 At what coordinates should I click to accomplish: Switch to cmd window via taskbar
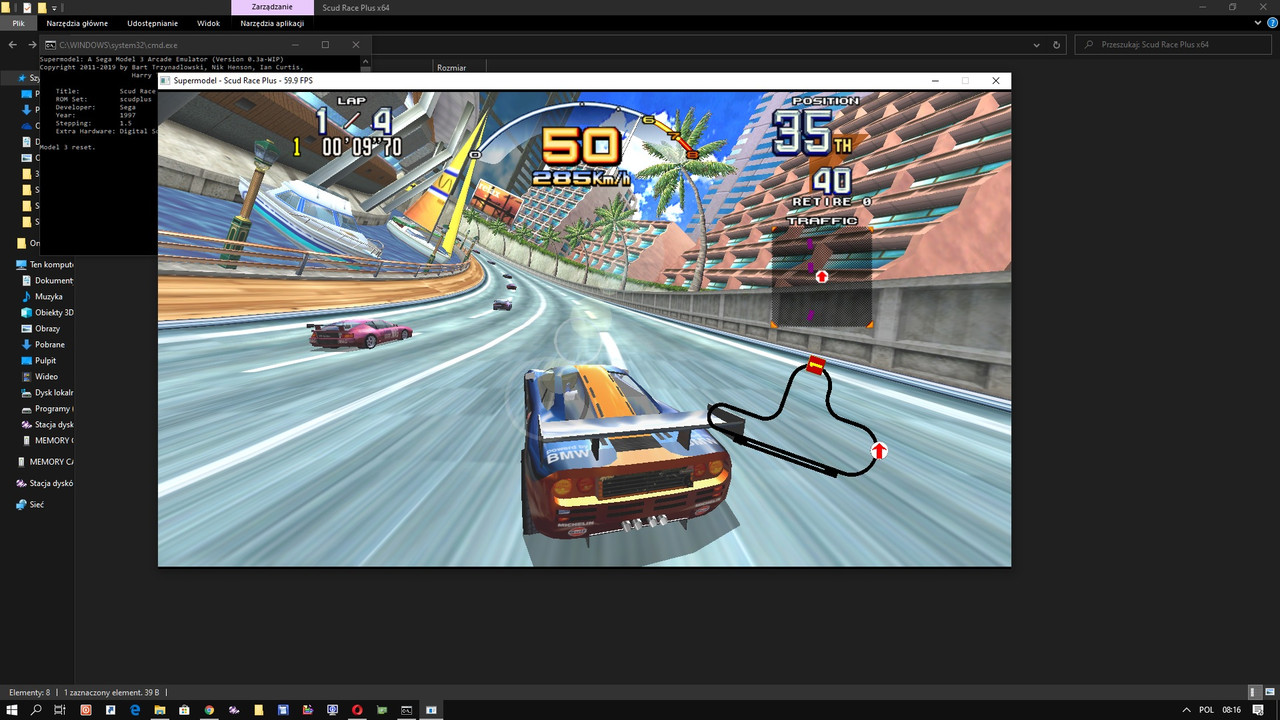coord(406,710)
